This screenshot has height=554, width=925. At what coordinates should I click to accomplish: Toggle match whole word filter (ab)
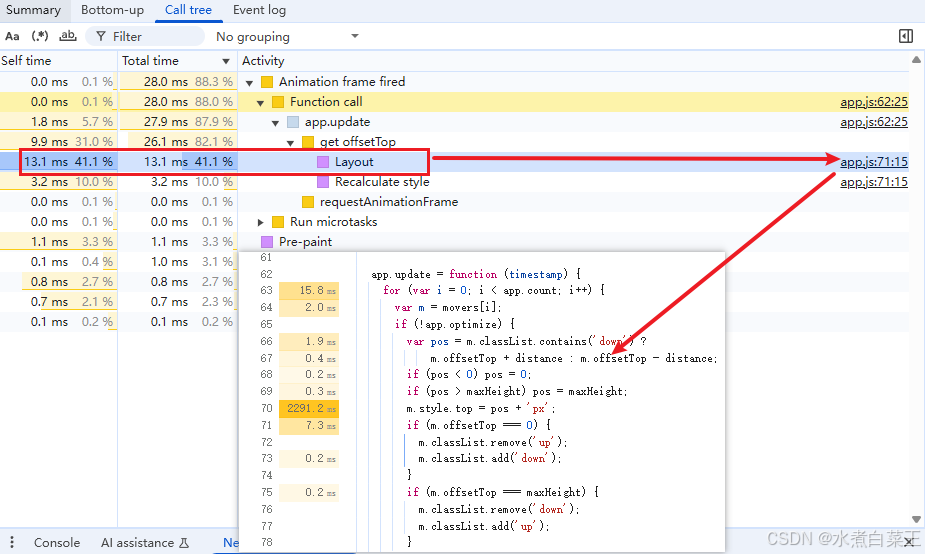pos(68,37)
